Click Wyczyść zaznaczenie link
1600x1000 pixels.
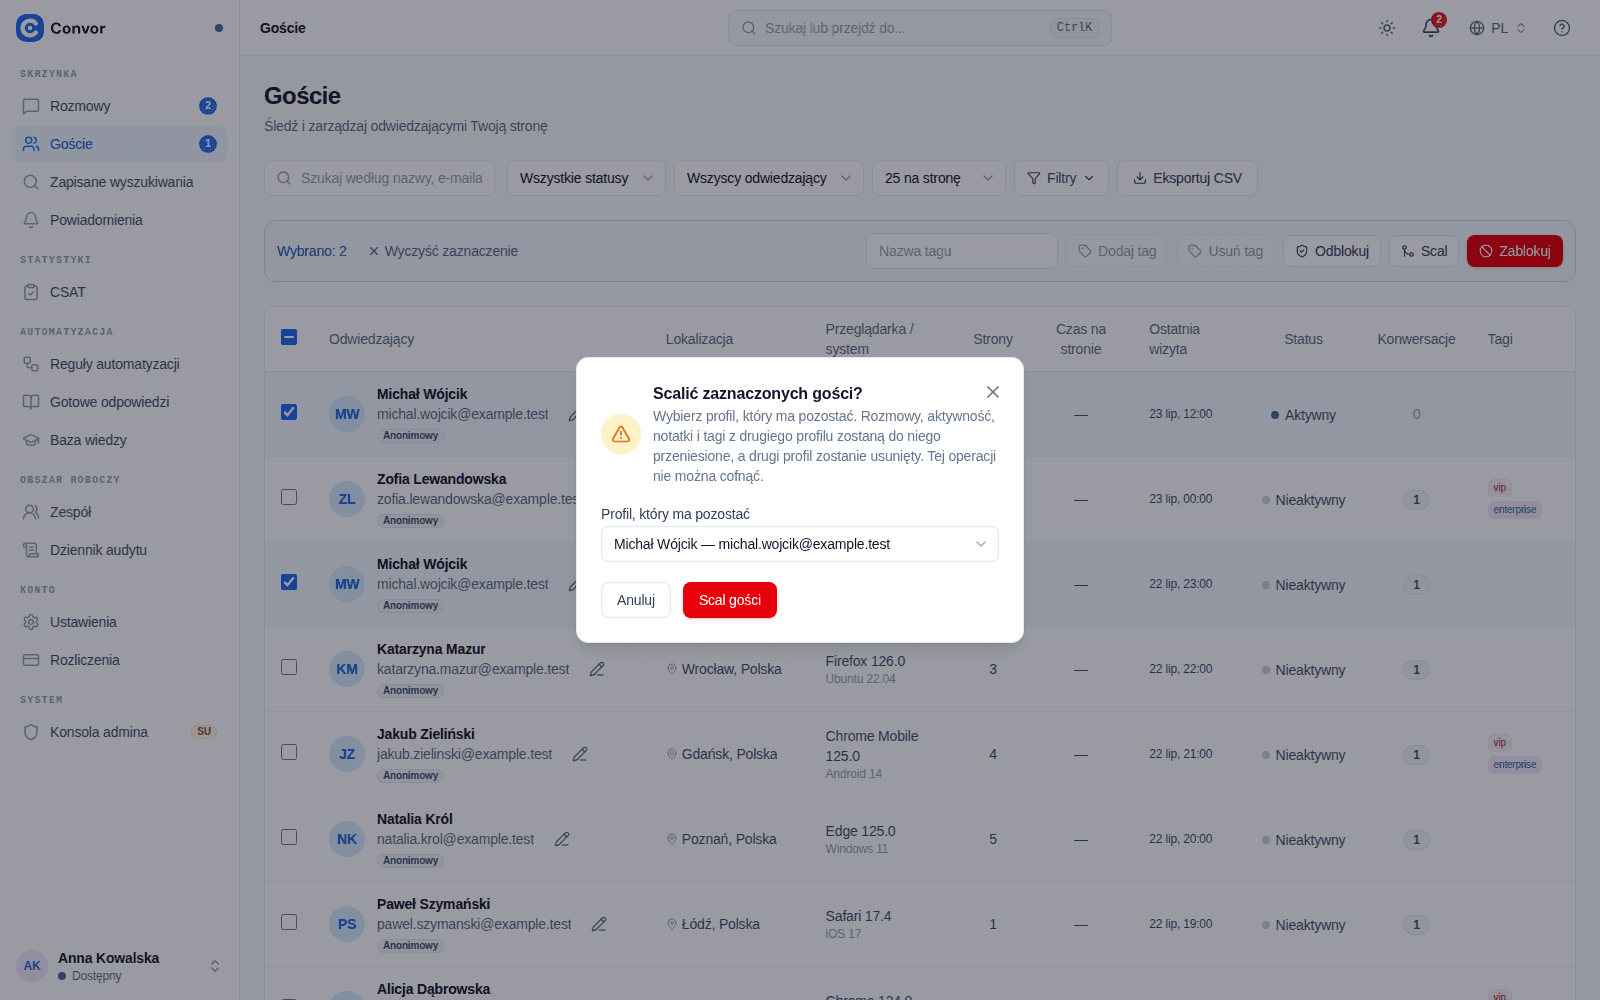click(443, 251)
